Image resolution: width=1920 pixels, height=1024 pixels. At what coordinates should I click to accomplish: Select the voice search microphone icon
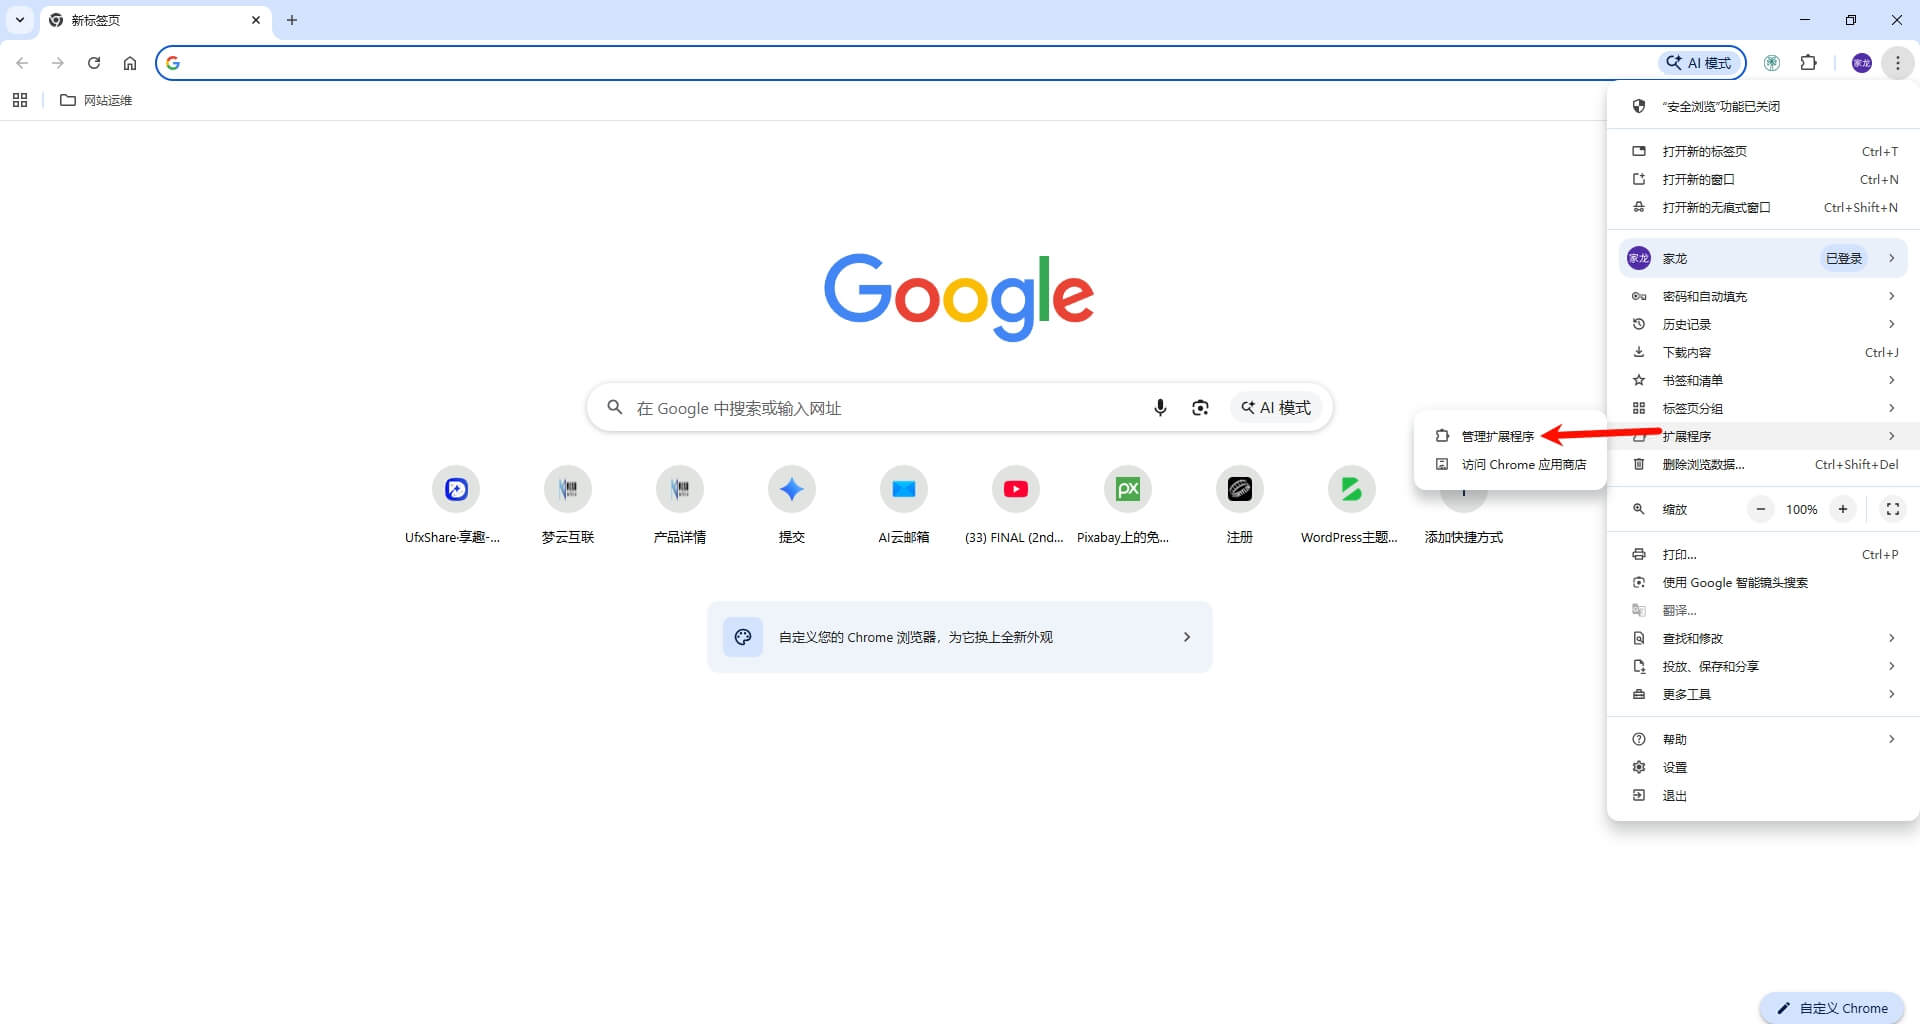[x=1160, y=407]
